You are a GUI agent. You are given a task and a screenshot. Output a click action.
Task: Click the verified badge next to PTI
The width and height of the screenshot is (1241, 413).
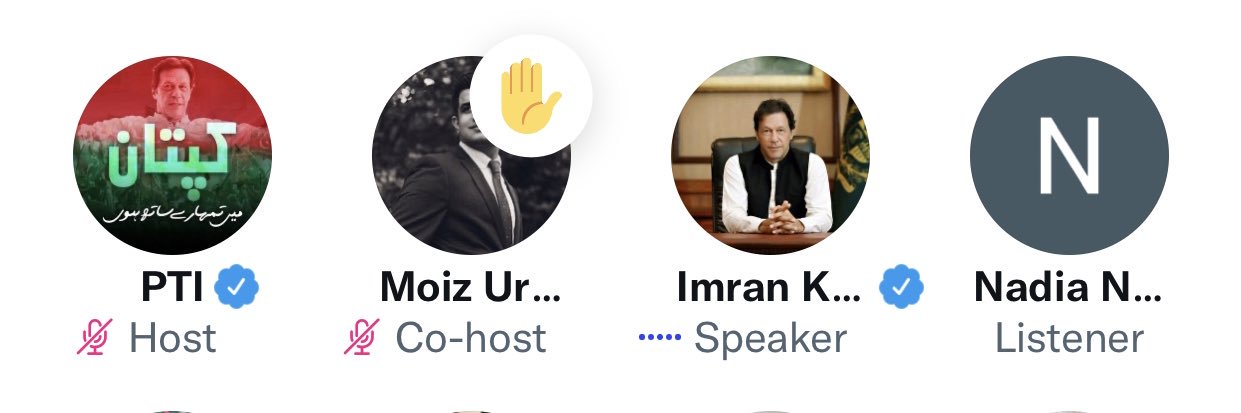[237, 289]
